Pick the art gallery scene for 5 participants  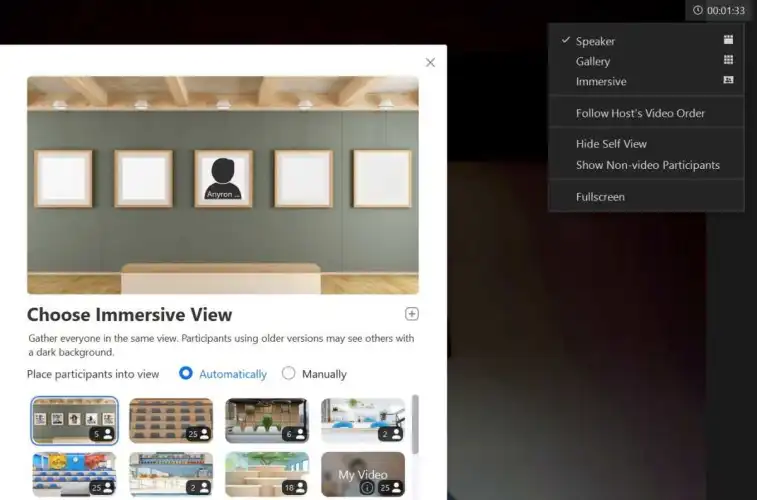[74, 420]
